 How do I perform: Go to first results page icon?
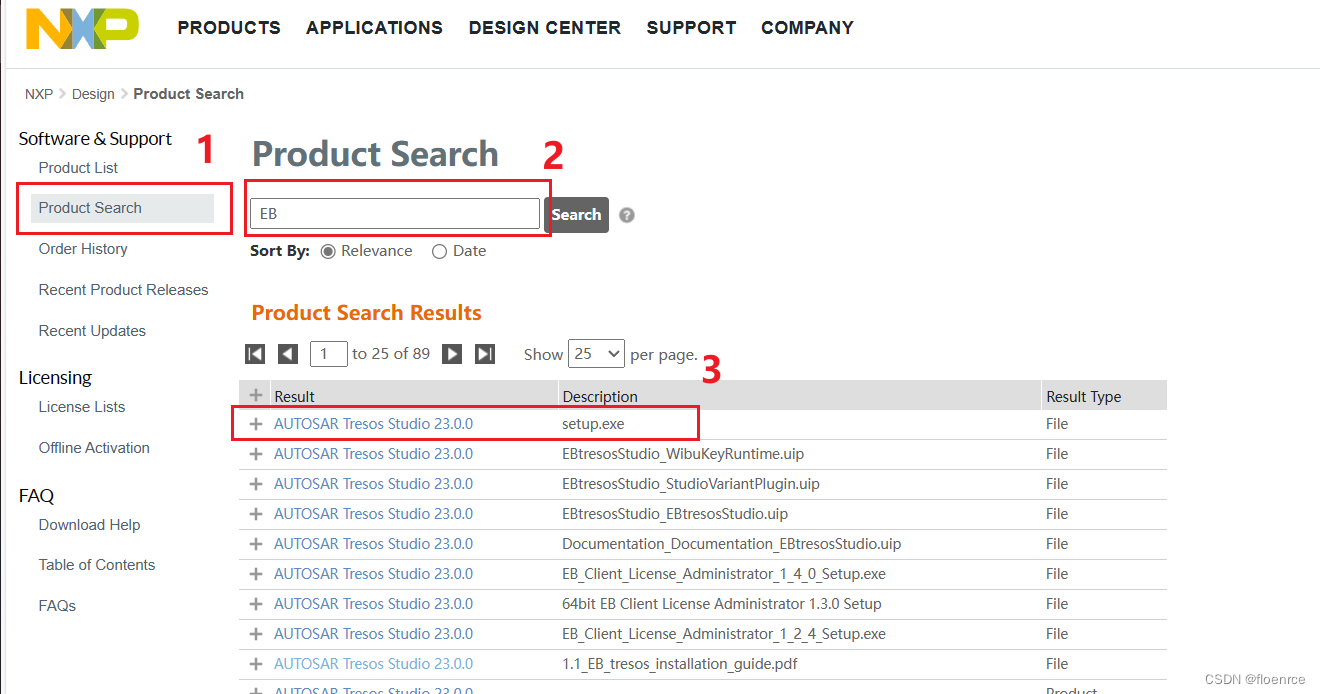pyautogui.click(x=255, y=354)
